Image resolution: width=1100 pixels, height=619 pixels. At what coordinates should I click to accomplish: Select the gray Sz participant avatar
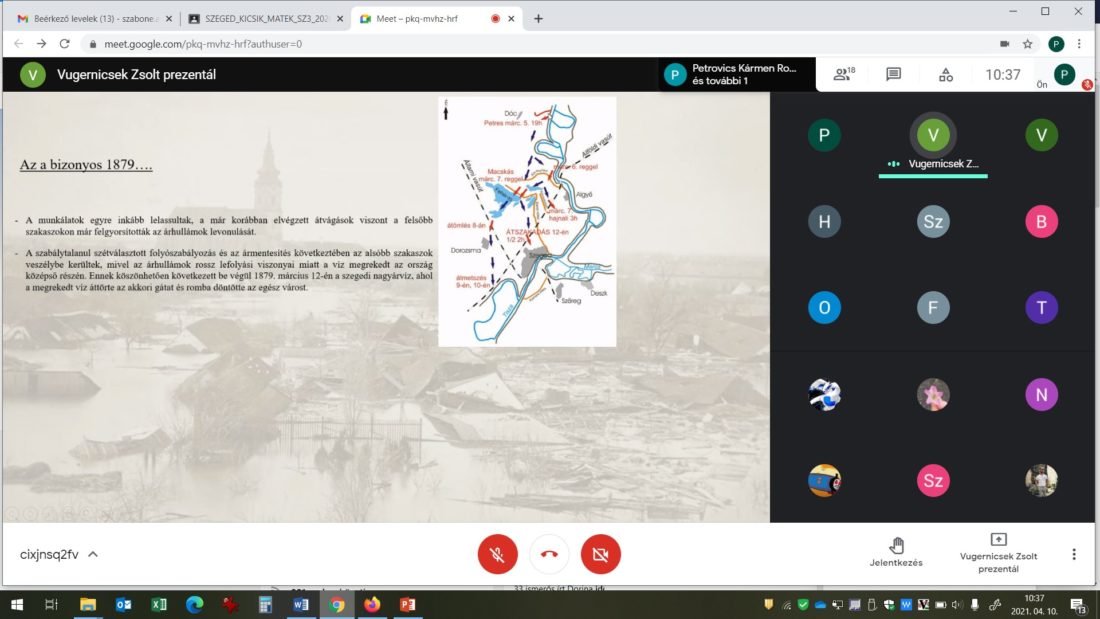pyautogui.click(x=933, y=222)
